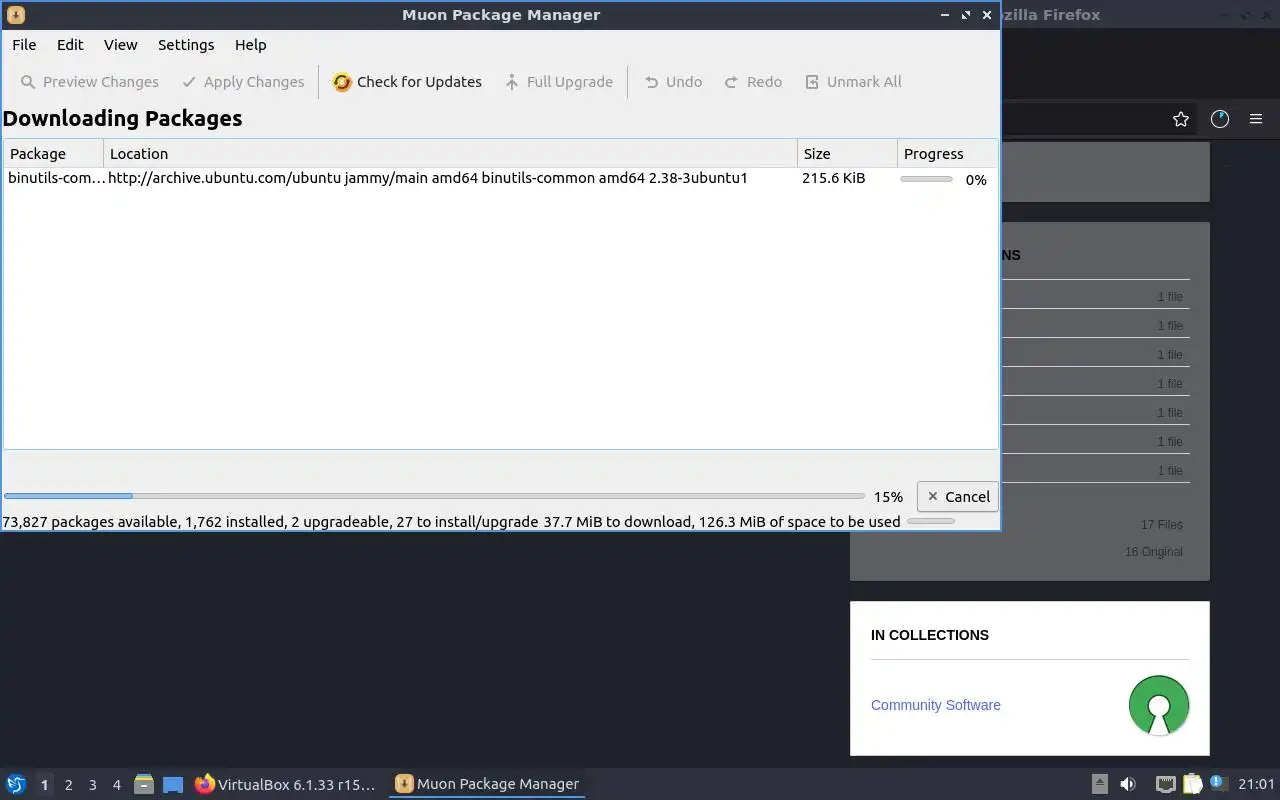Open the File menu
Viewport: 1280px width, 800px height.
point(24,45)
